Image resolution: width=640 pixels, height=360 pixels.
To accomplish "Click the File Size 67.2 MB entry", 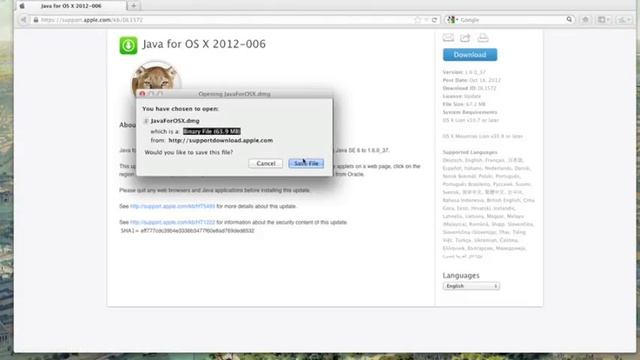I will pos(464,104).
